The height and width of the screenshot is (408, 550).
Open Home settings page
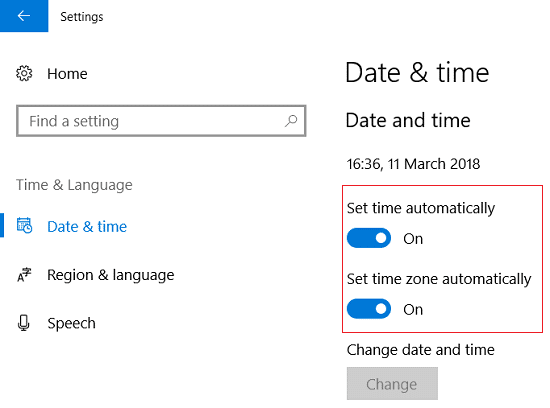pos(67,74)
